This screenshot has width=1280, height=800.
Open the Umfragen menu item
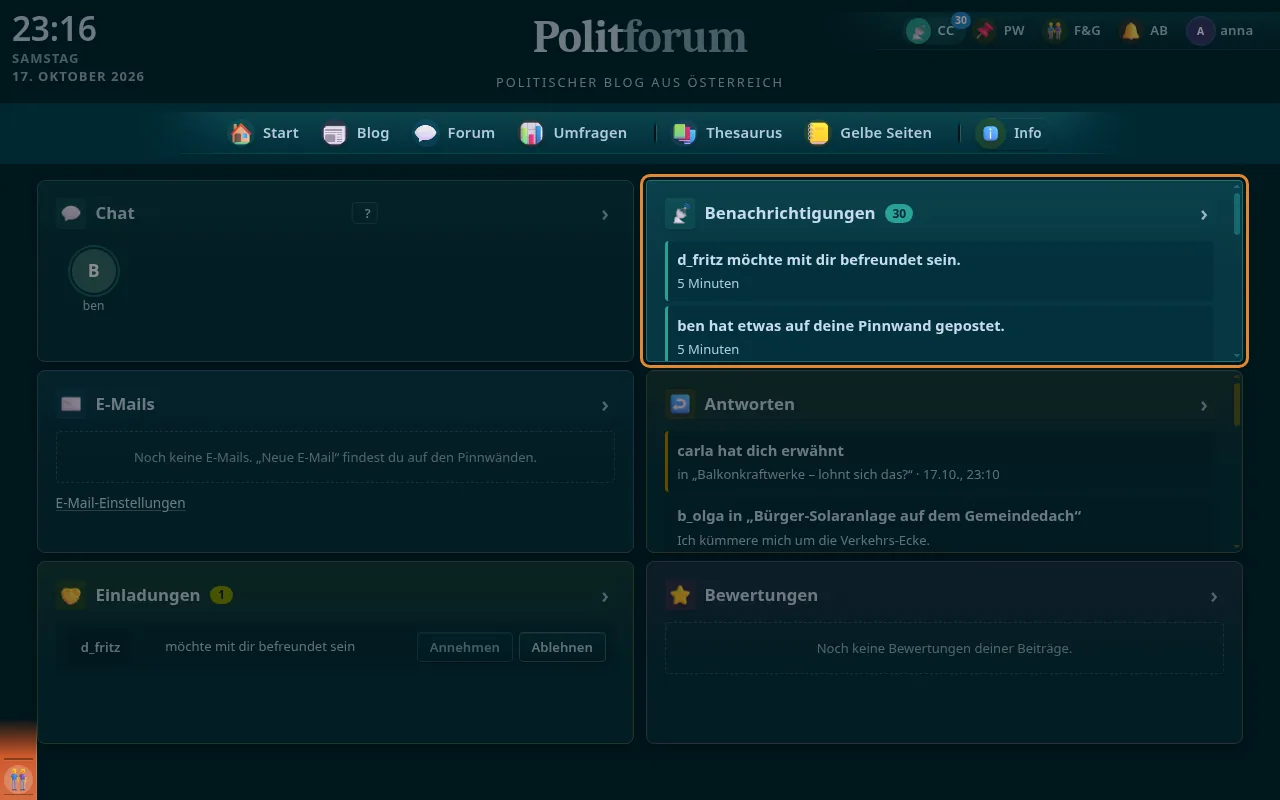[x=574, y=133]
